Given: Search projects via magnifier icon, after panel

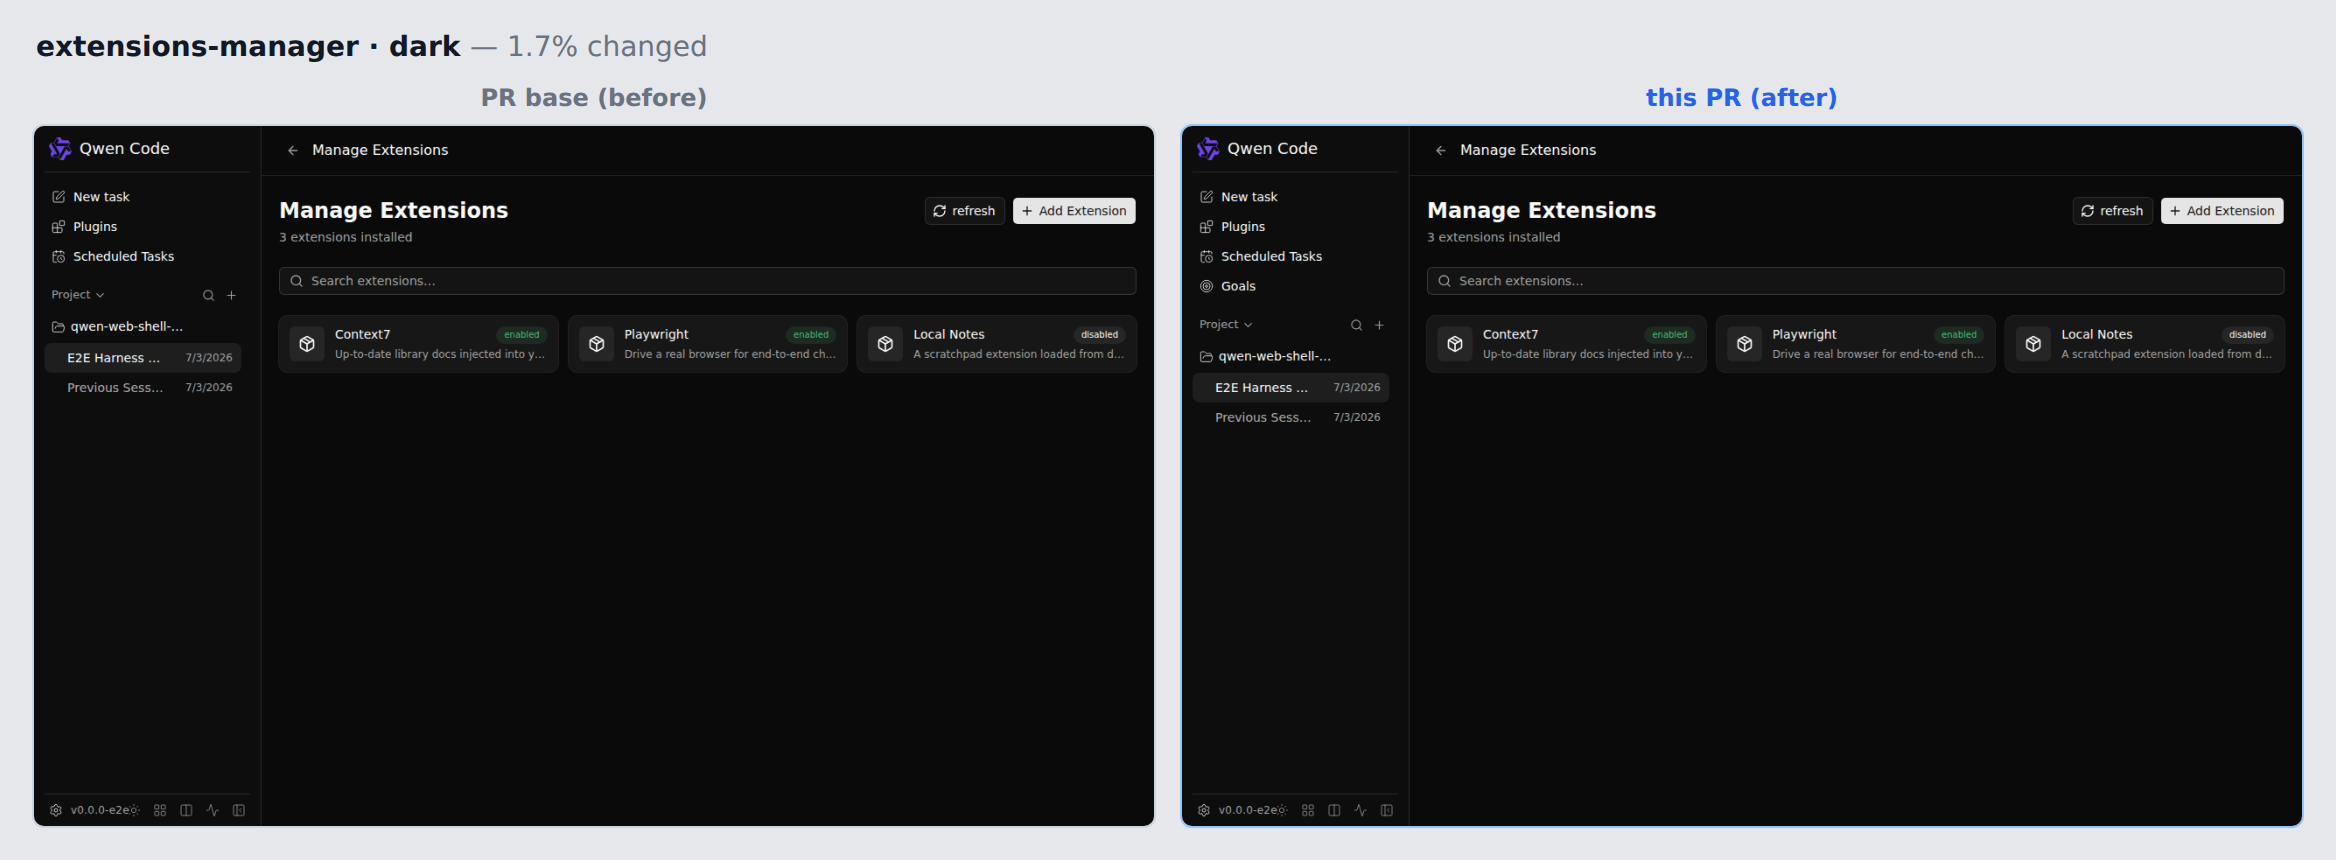Looking at the screenshot, I should click(x=1356, y=325).
